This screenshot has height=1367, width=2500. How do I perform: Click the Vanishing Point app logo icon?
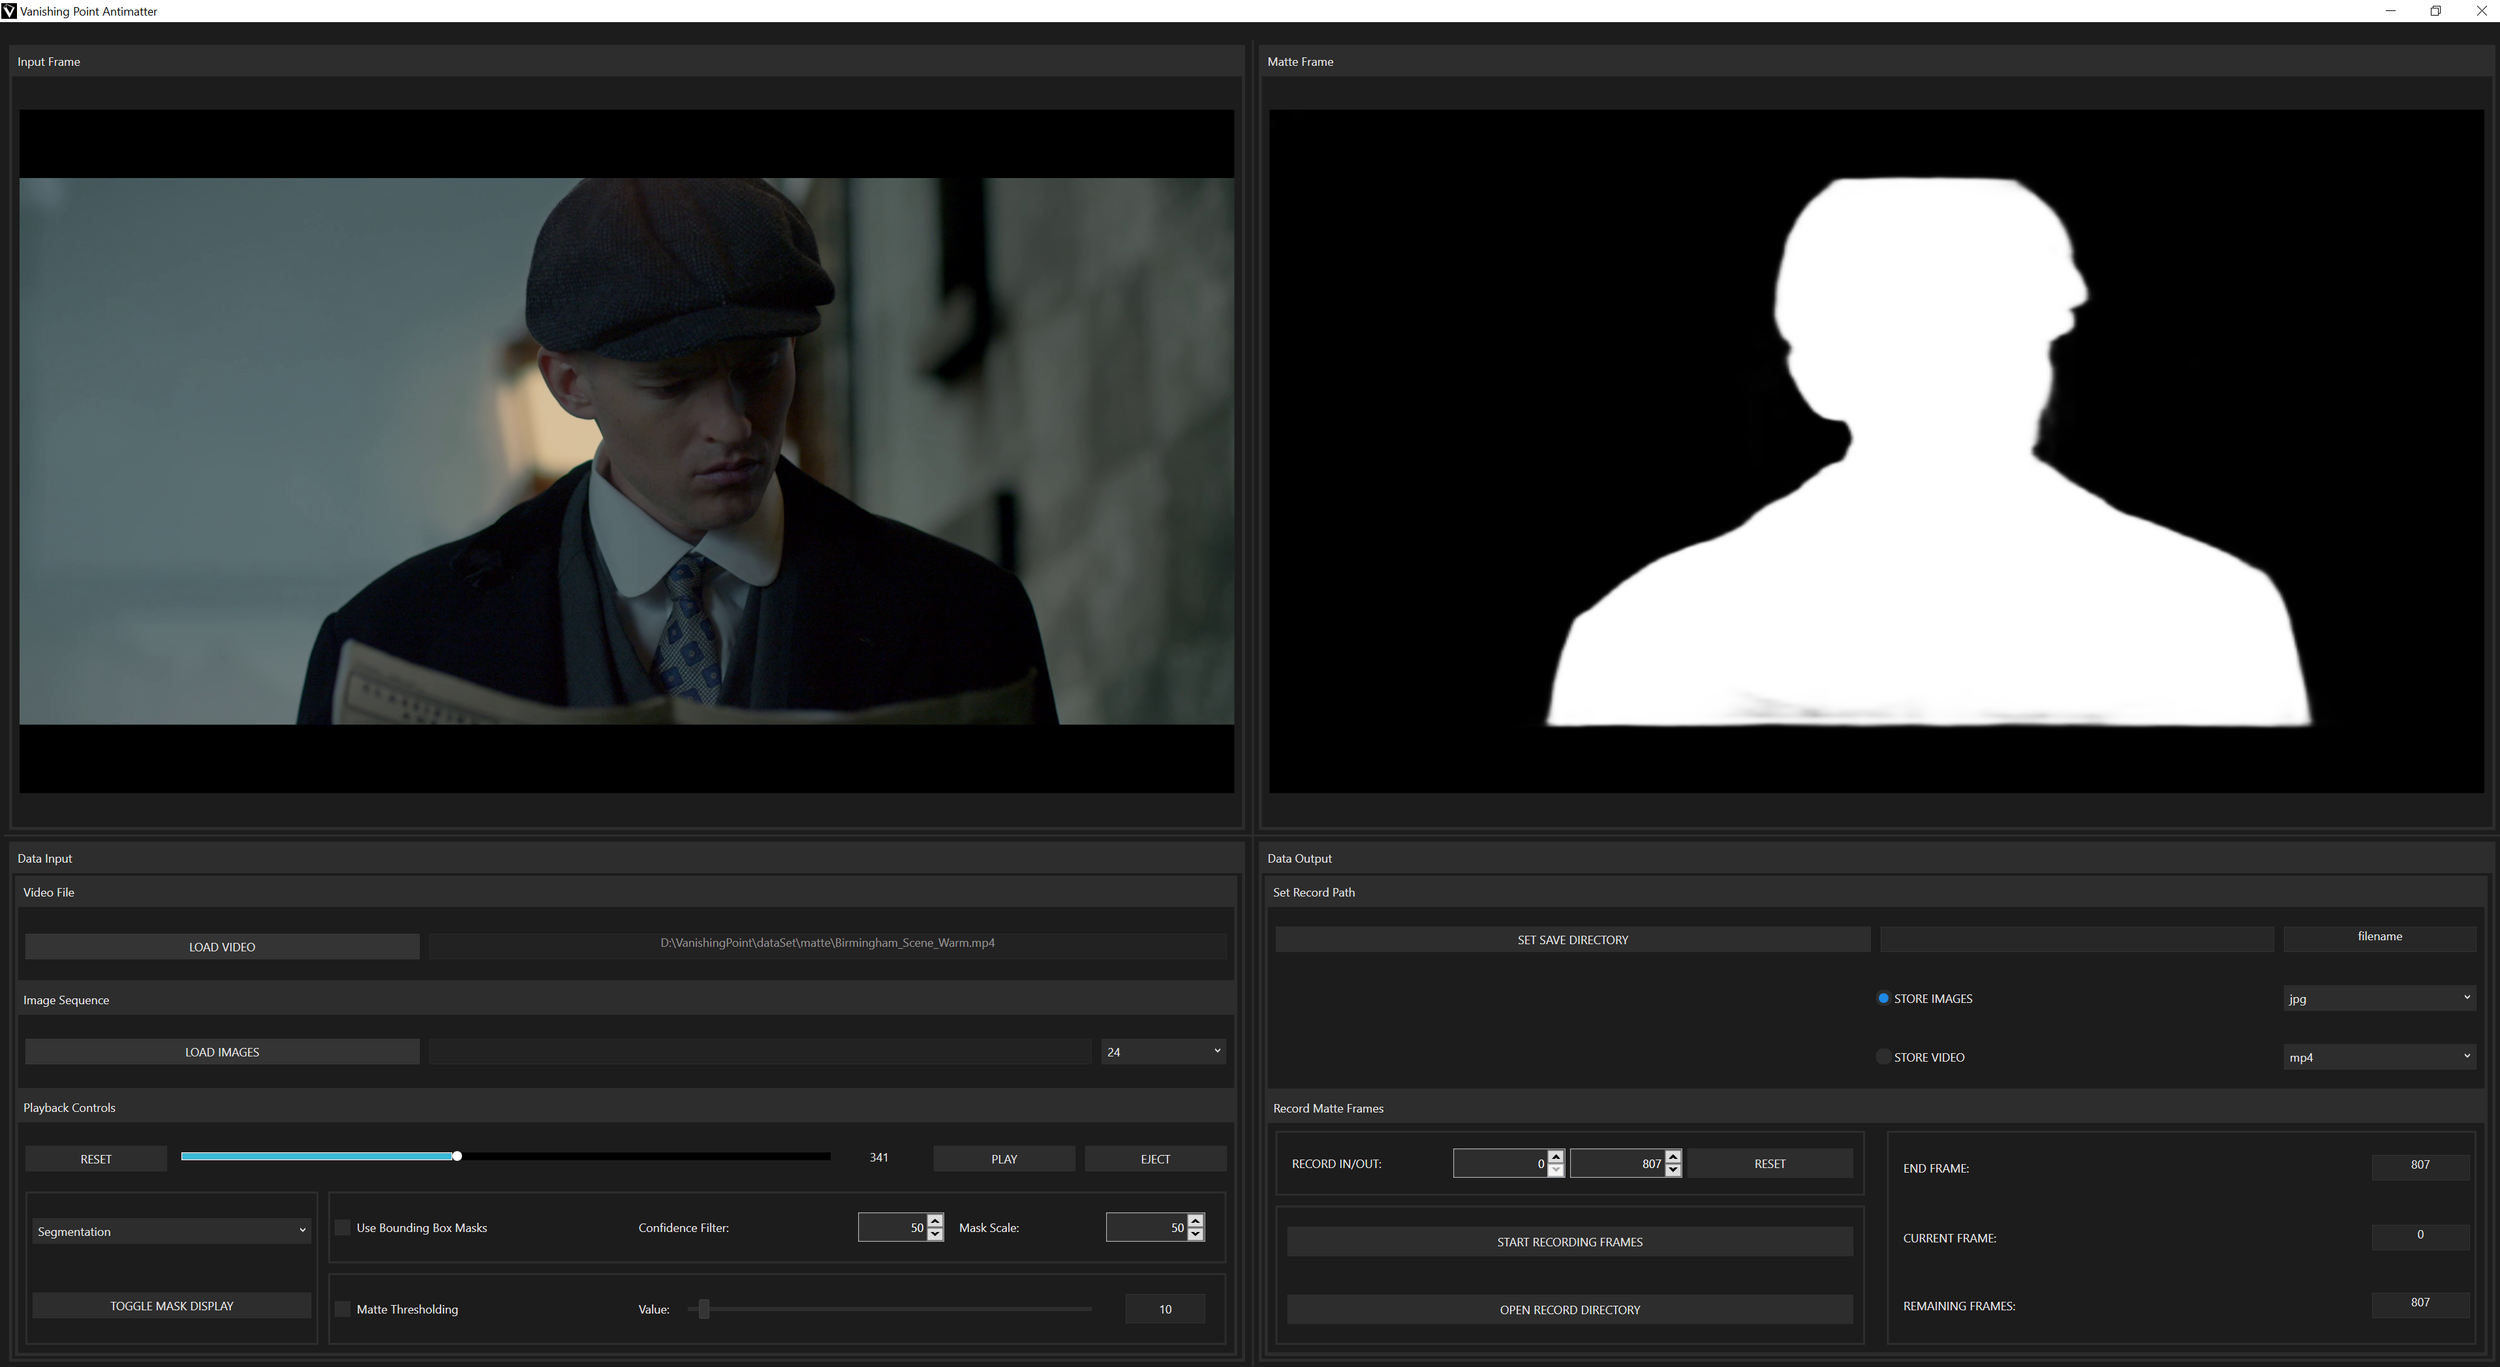click(9, 11)
